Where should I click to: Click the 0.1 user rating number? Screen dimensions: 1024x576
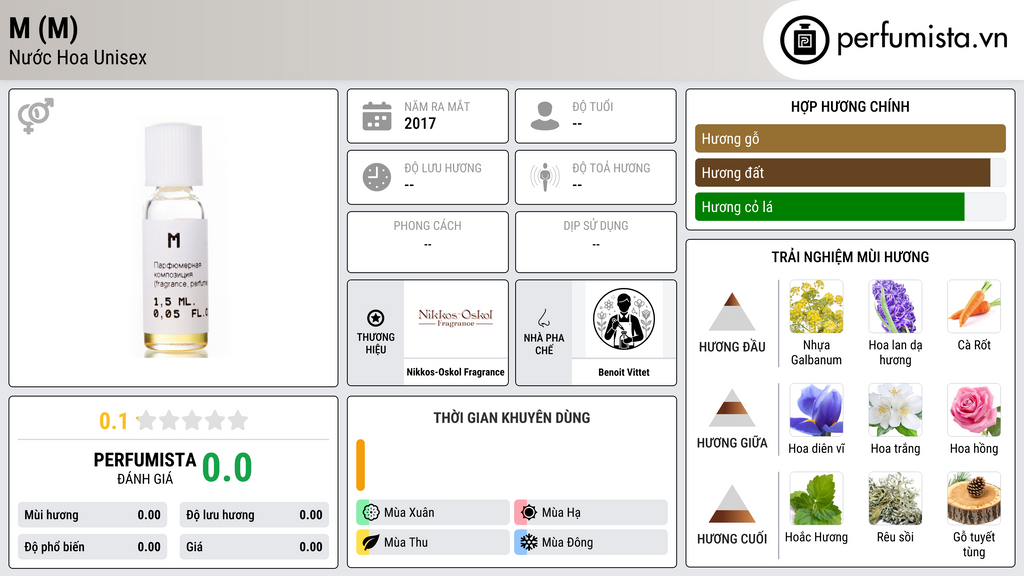(x=114, y=421)
